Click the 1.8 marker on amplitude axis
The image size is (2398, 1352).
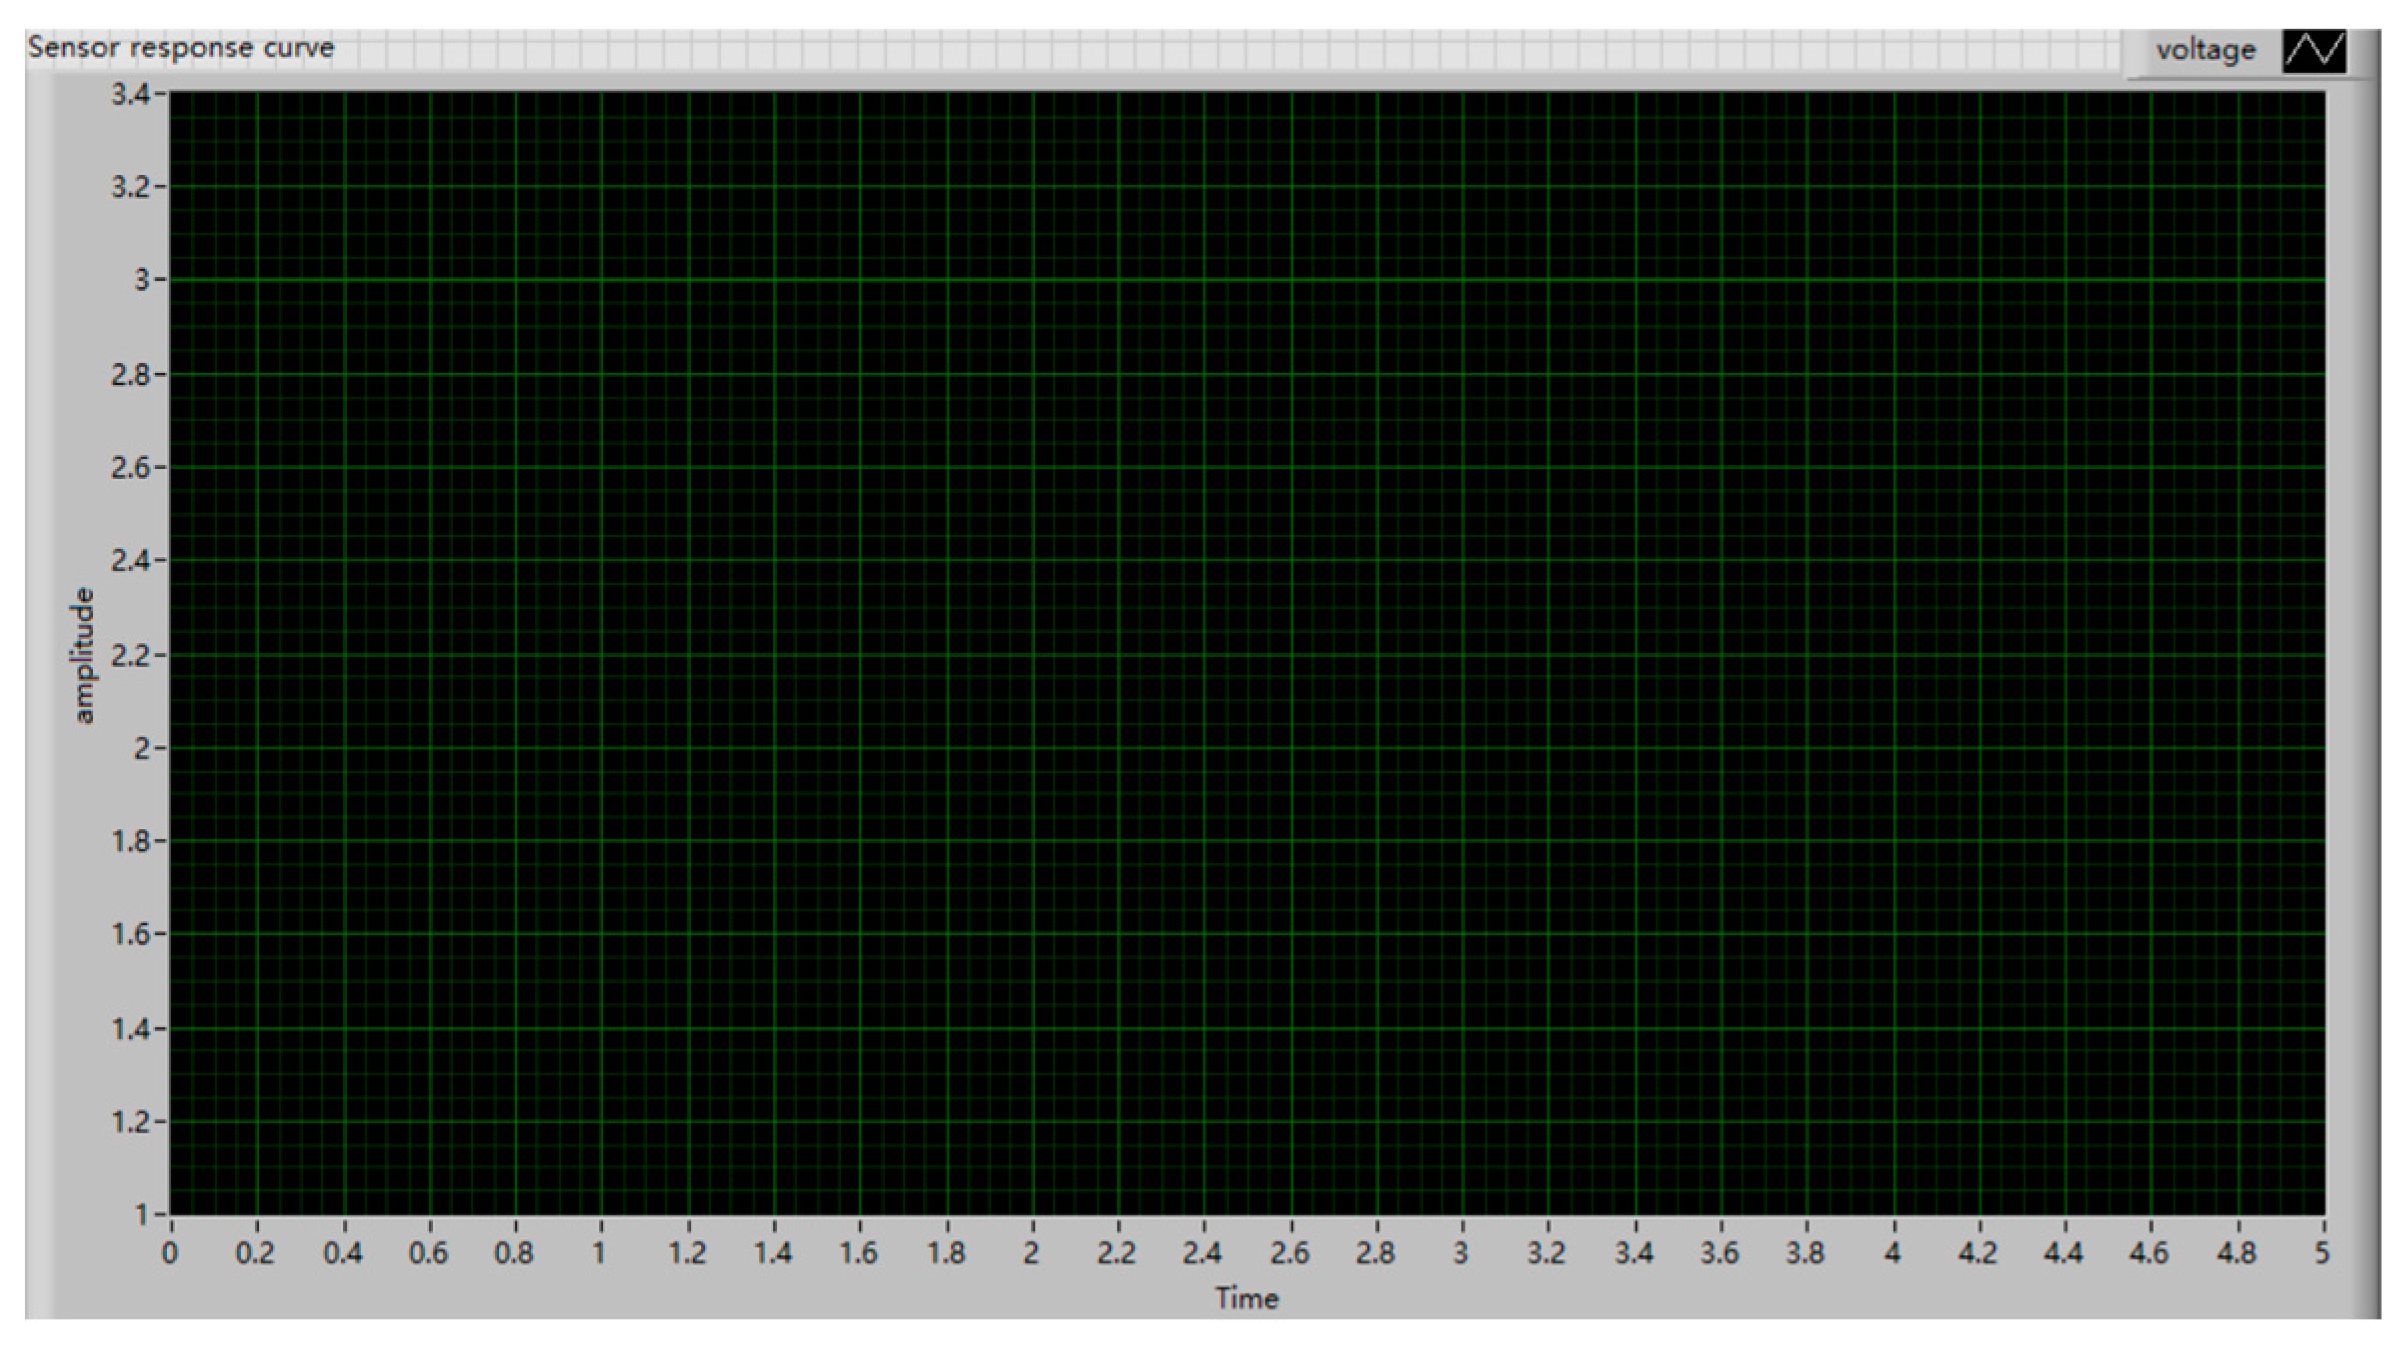click(x=131, y=841)
